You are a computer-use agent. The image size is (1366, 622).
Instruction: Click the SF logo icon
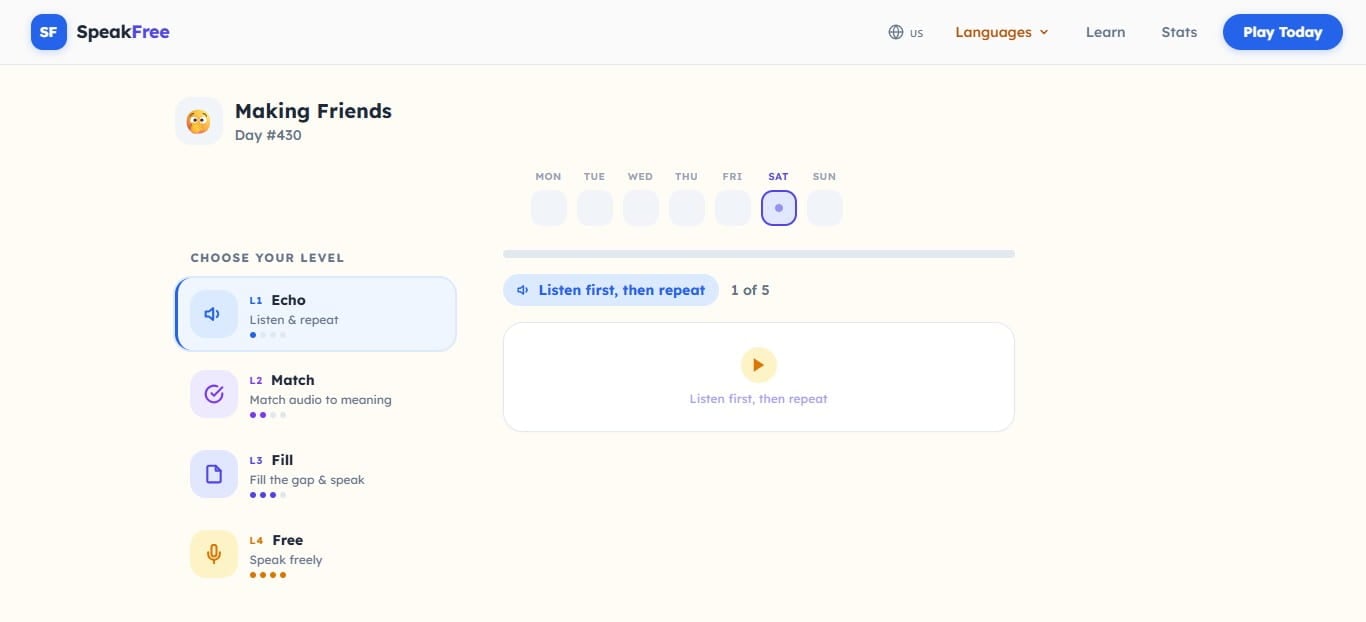(48, 32)
